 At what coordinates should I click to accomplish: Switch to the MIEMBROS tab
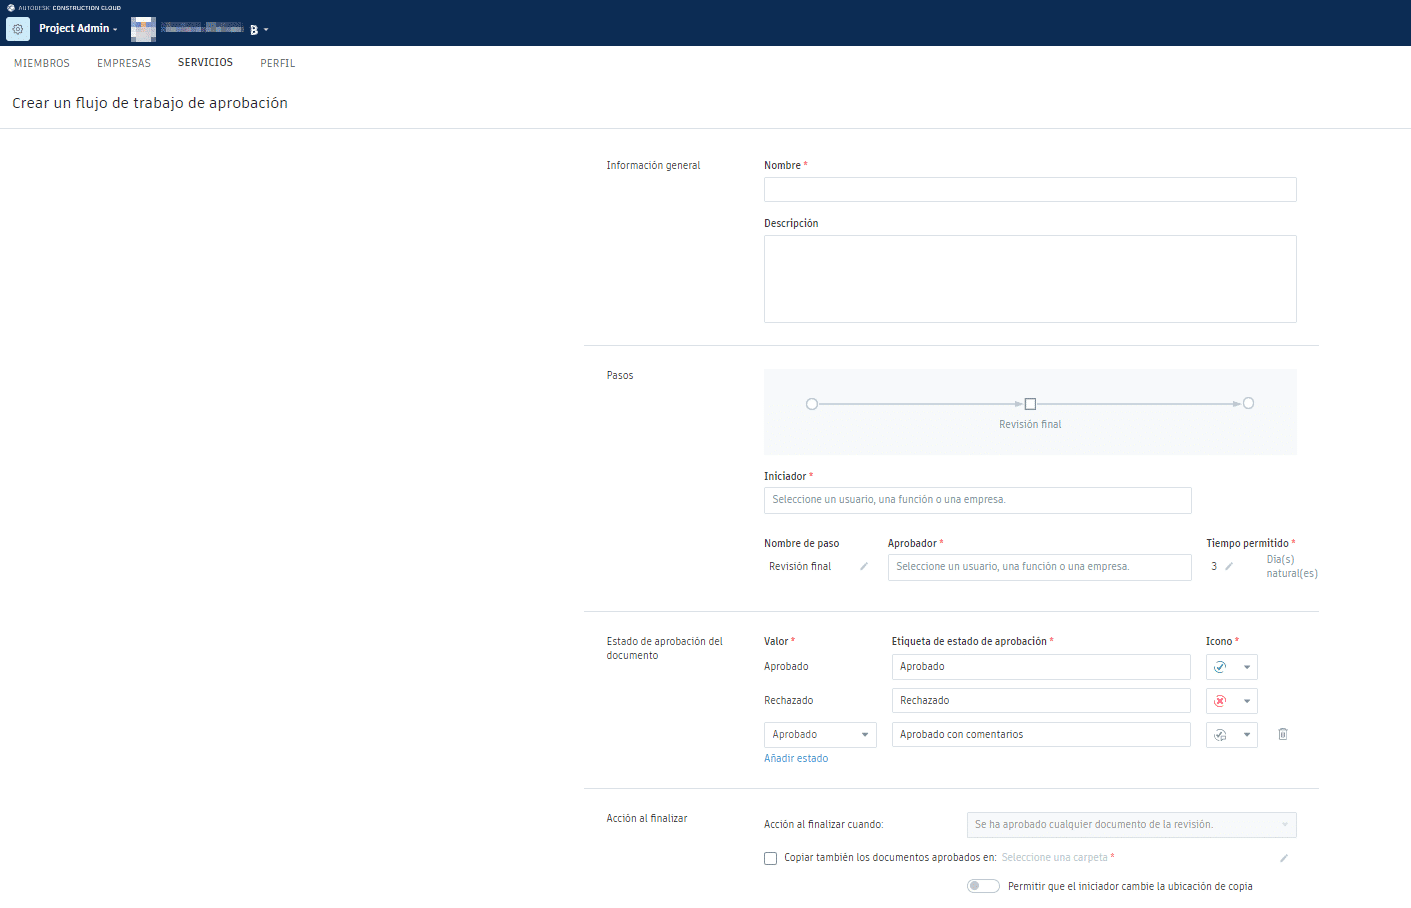click(x=42, y=63)
